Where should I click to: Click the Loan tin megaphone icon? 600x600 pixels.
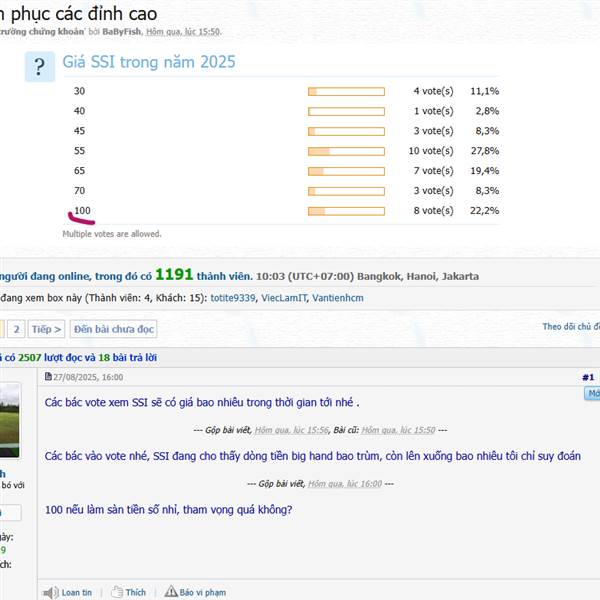[50, 593]
